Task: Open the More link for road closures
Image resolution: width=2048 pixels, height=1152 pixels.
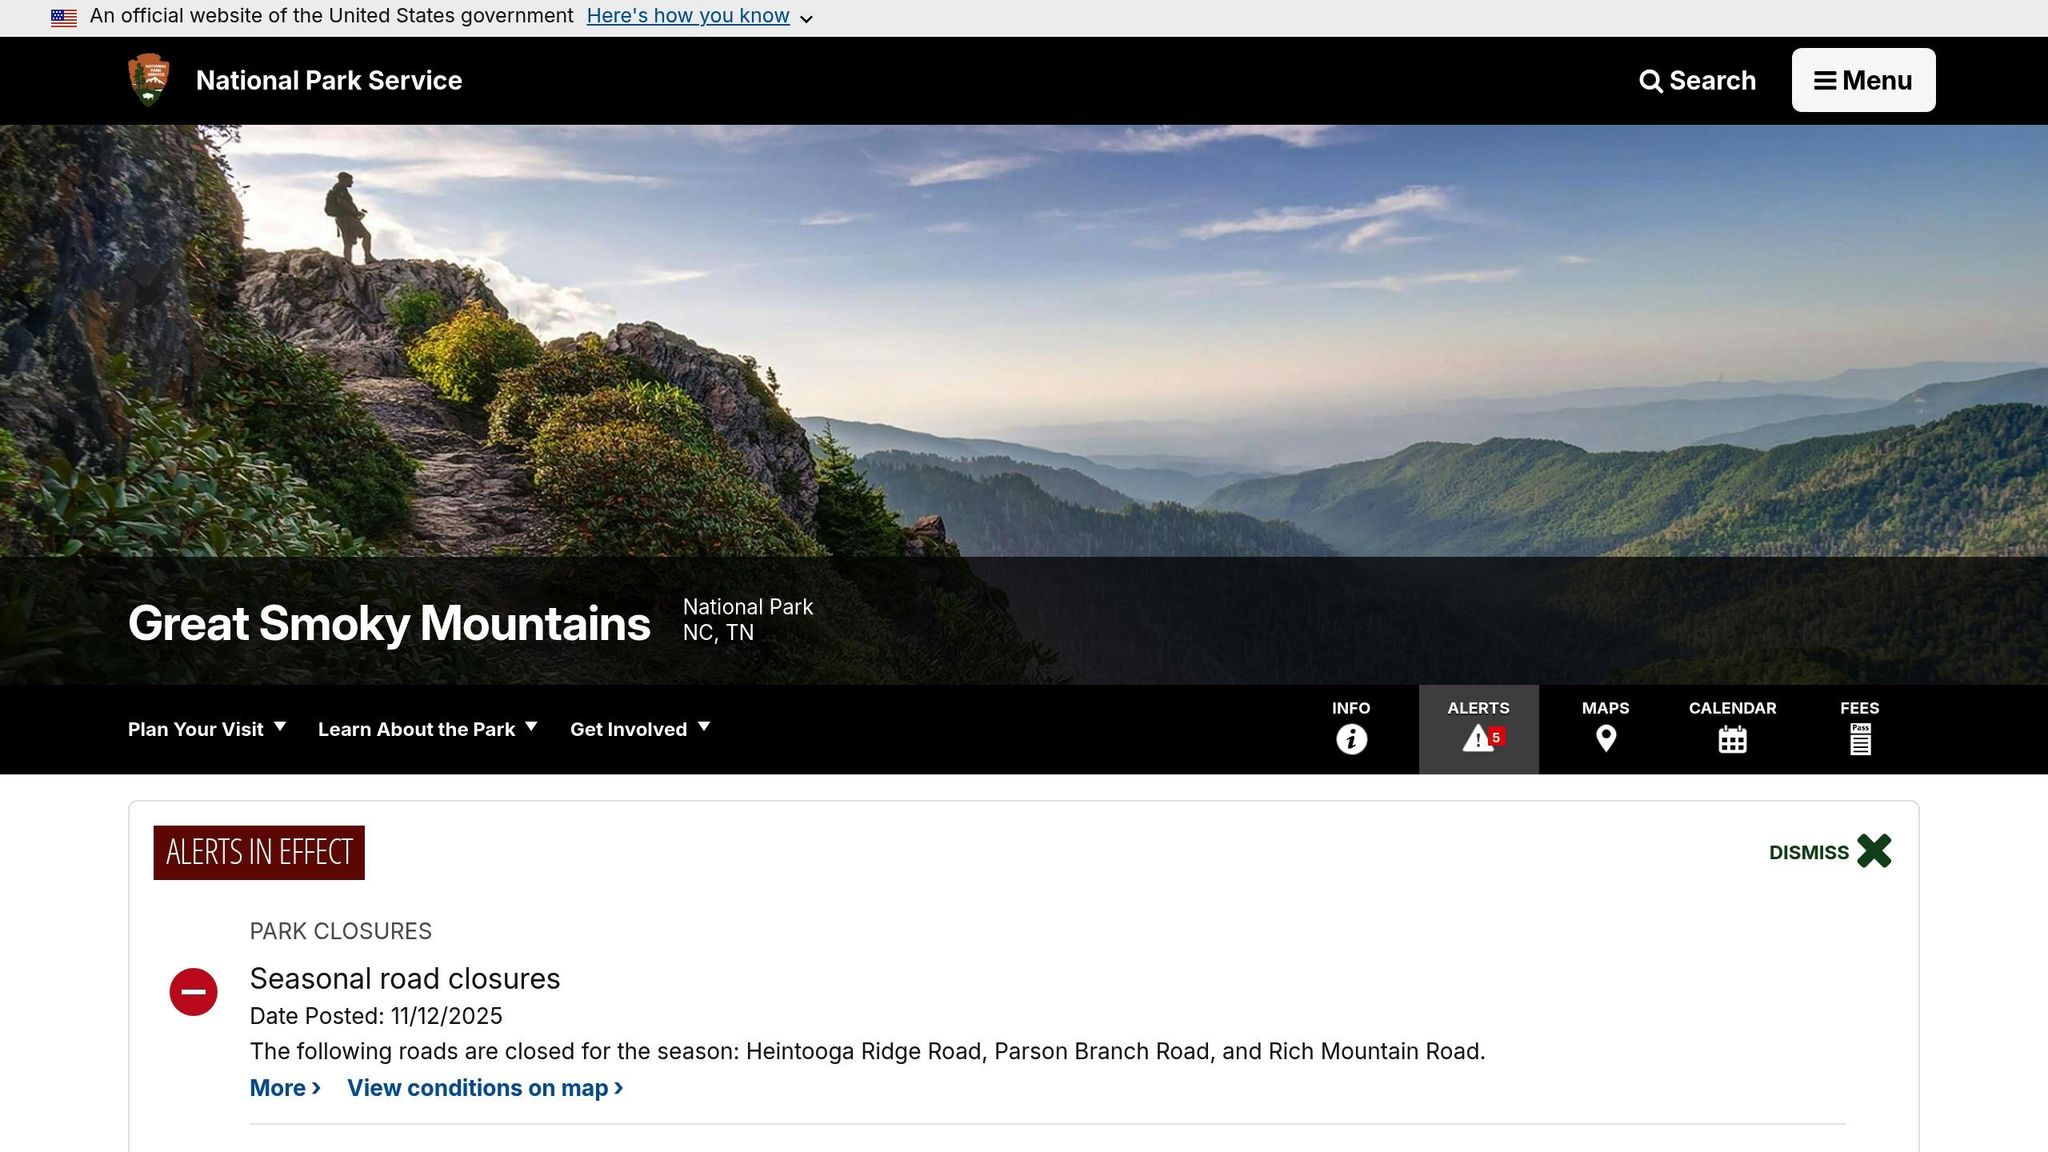Action: tap(285, 1088)
